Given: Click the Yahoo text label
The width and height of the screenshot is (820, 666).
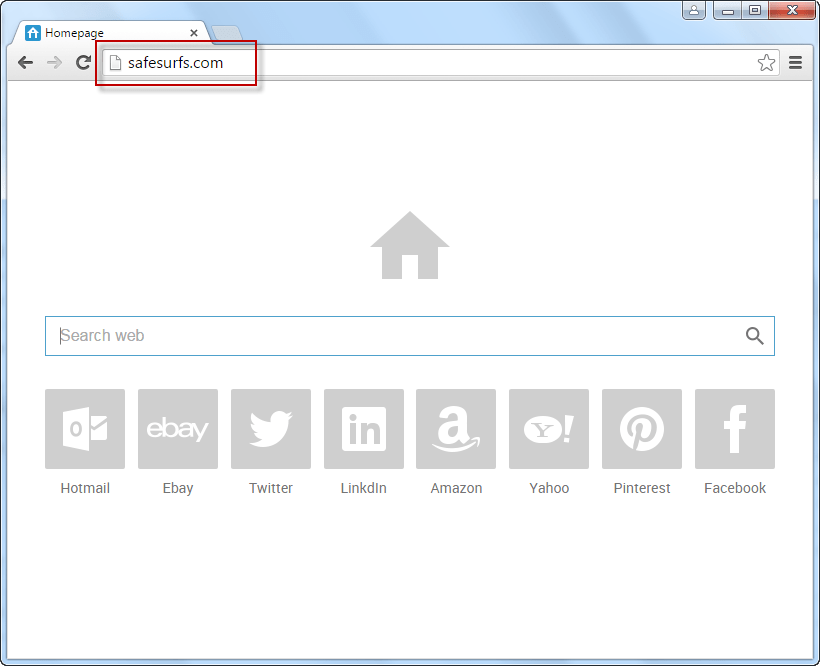Looking at the screenshot, I should coord(549,488).
